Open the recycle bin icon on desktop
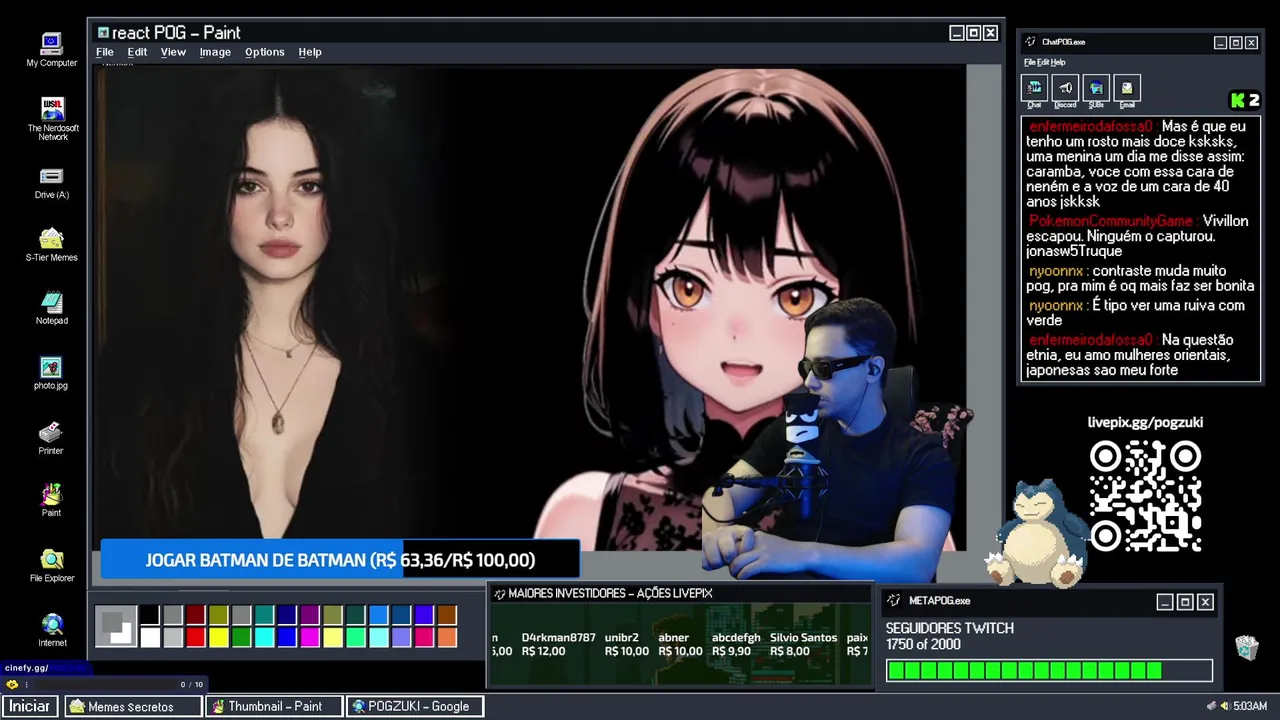 coord(1246,647)
